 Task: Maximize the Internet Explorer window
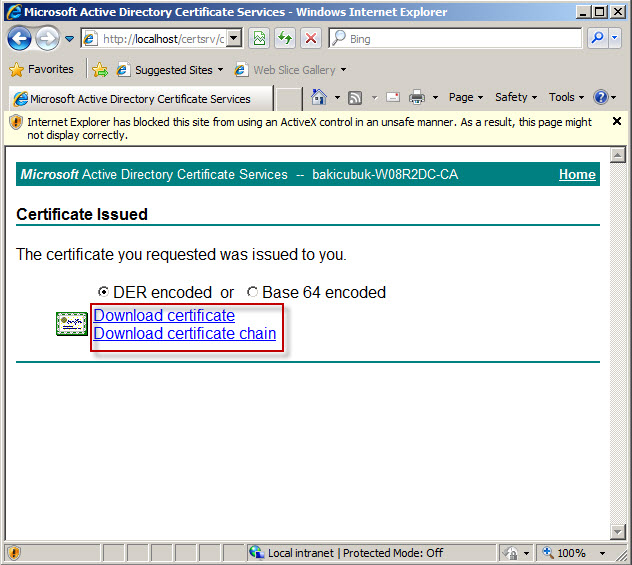coord(599,12)
